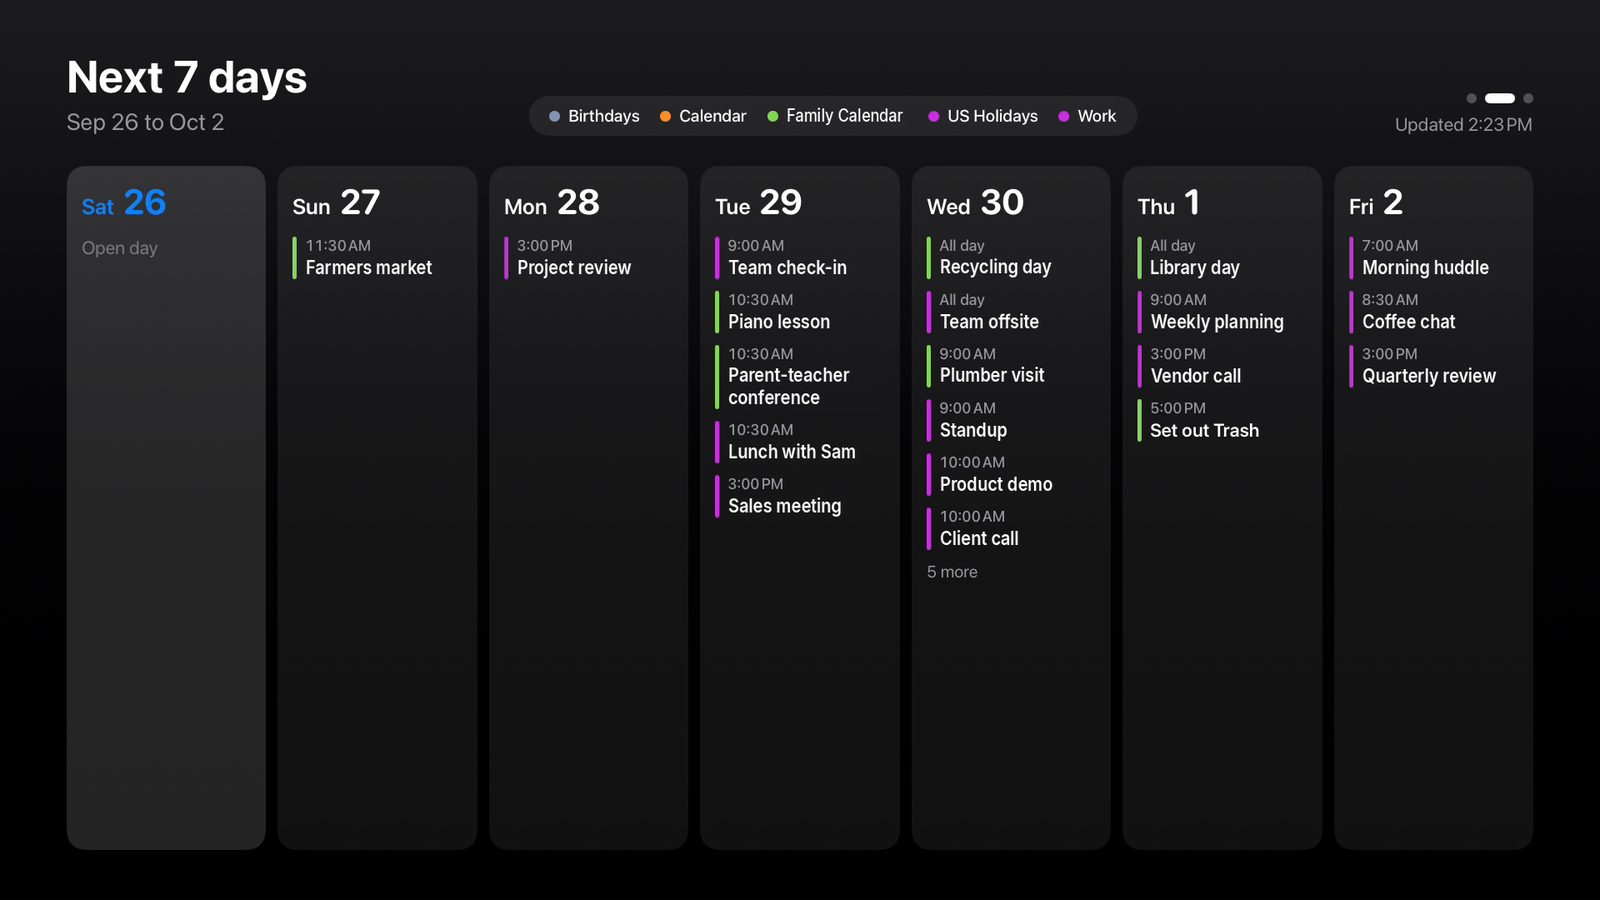
Task: Toggle the Family Calendar legend chip
Action: 835,116
